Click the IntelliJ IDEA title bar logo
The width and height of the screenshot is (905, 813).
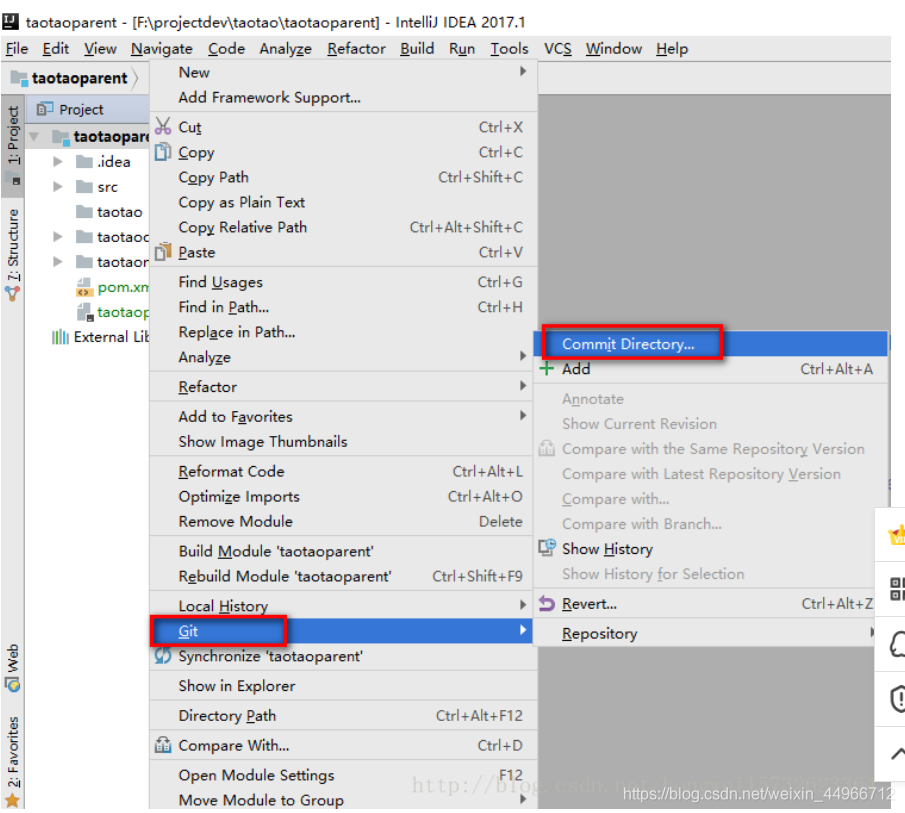[x=10, y=22]
